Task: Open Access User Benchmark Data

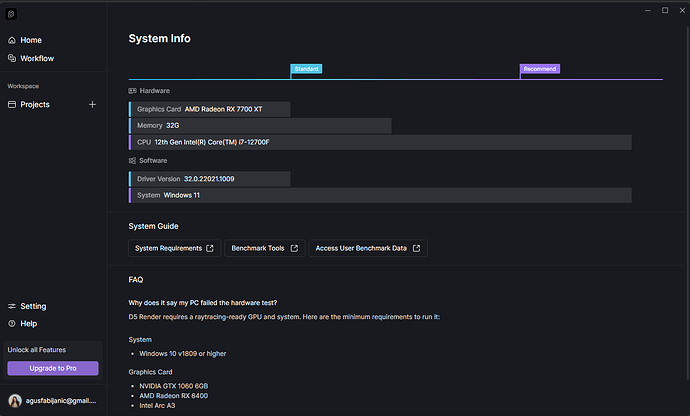Action: point(367,248)
